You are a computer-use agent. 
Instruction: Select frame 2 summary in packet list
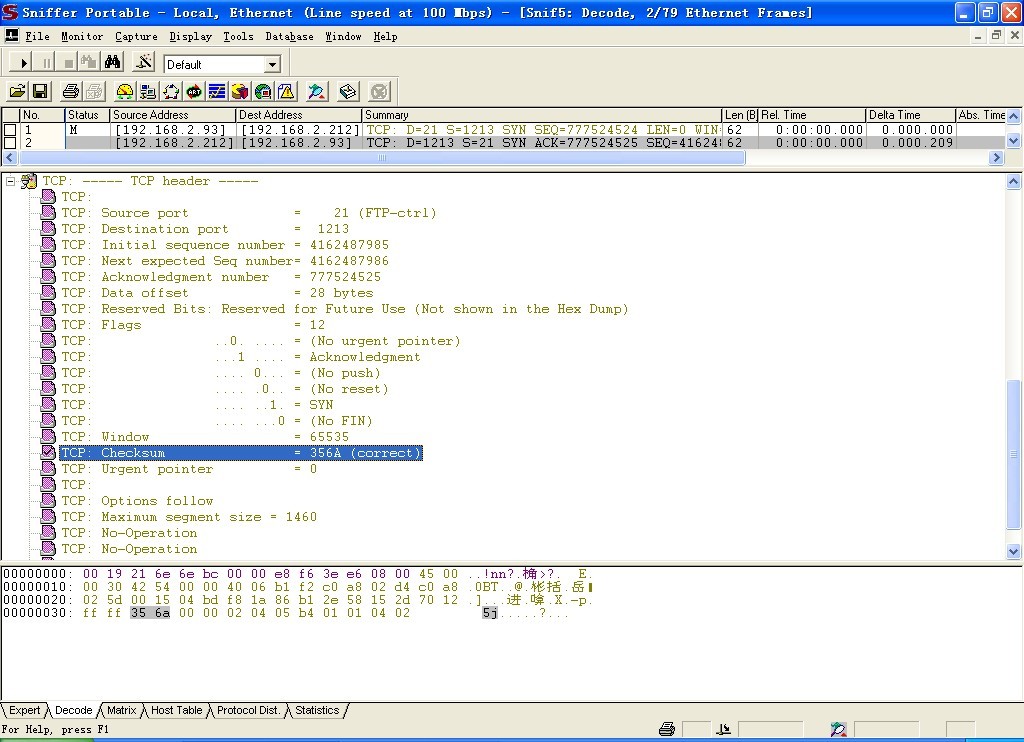(x=541, y=142)
